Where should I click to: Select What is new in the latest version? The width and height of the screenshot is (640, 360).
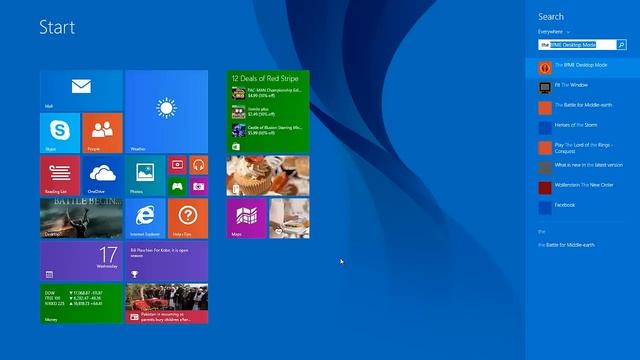coord(589,165)
